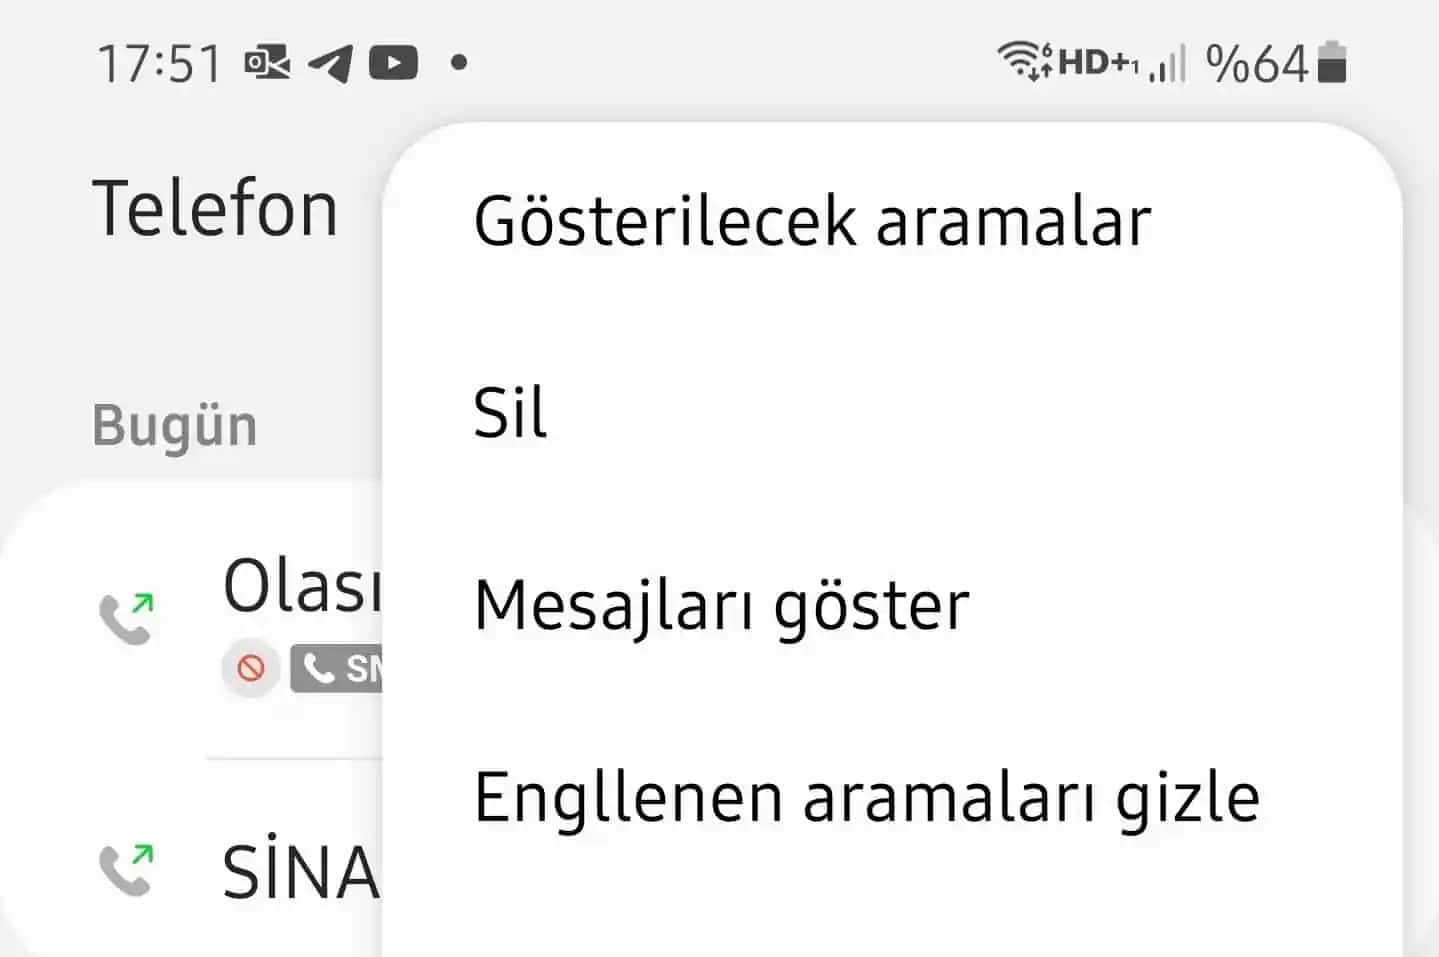Open the call entry starting with SİNA

(300, 870)
